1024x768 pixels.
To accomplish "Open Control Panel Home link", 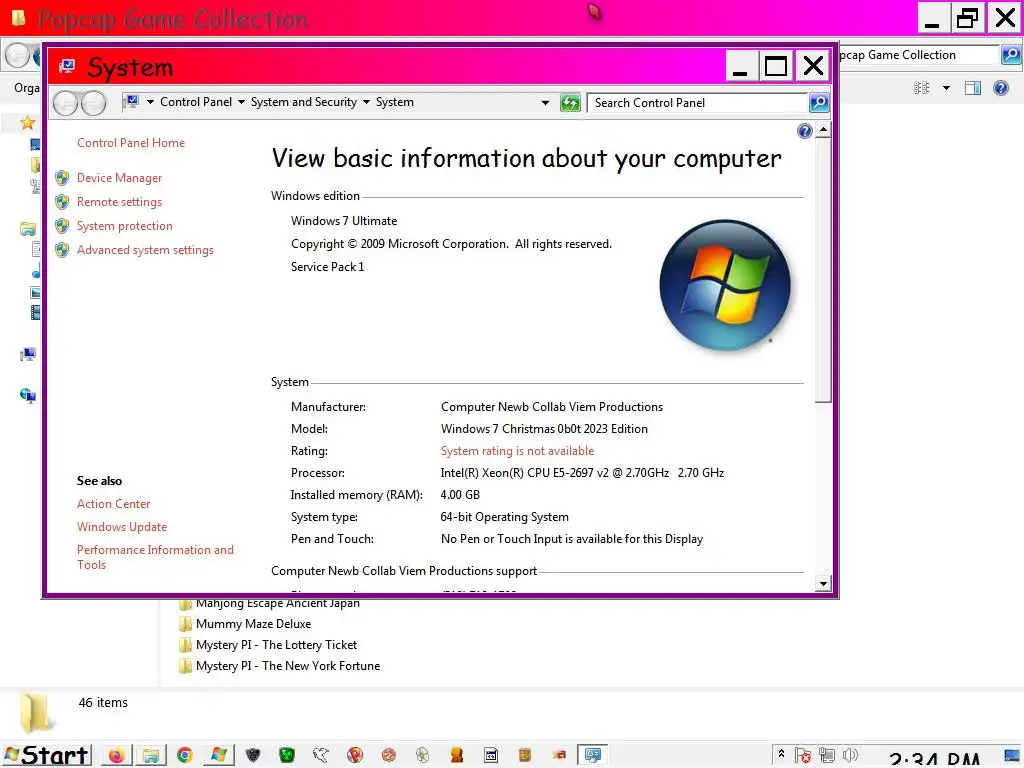I will click(x=131, y=143).
